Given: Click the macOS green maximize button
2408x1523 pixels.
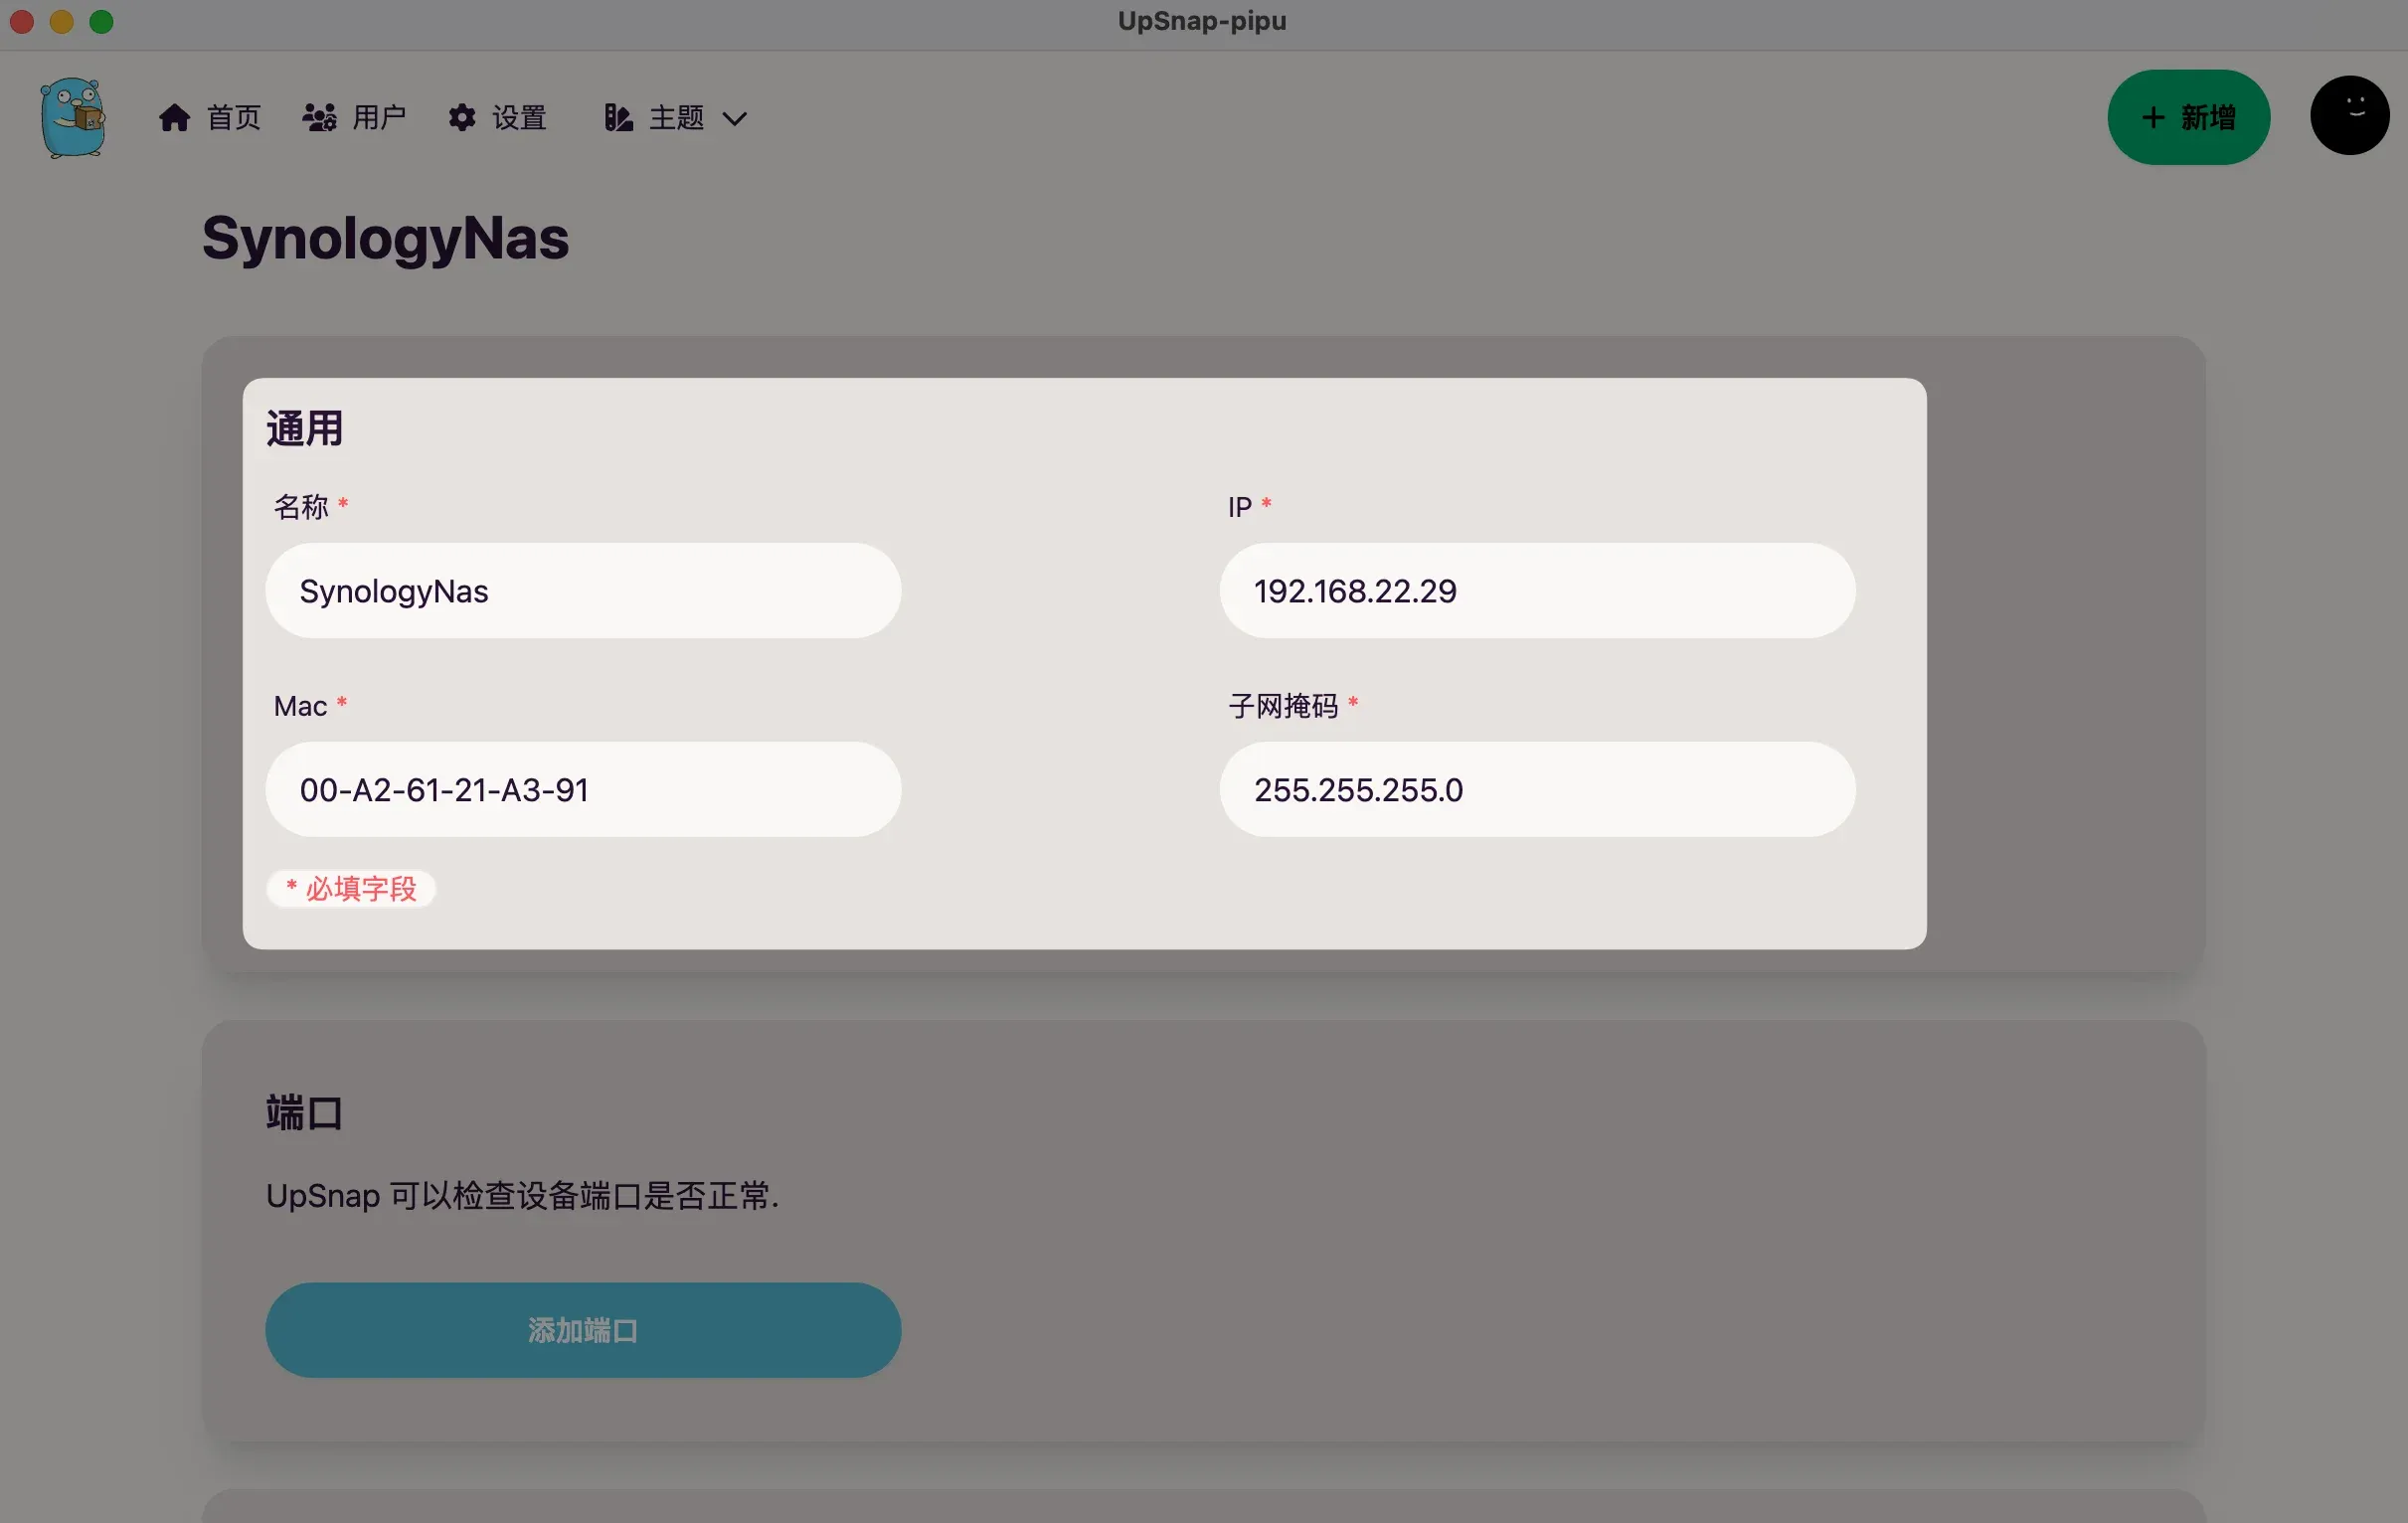Looking at the screenshot, I should [101, 21].
